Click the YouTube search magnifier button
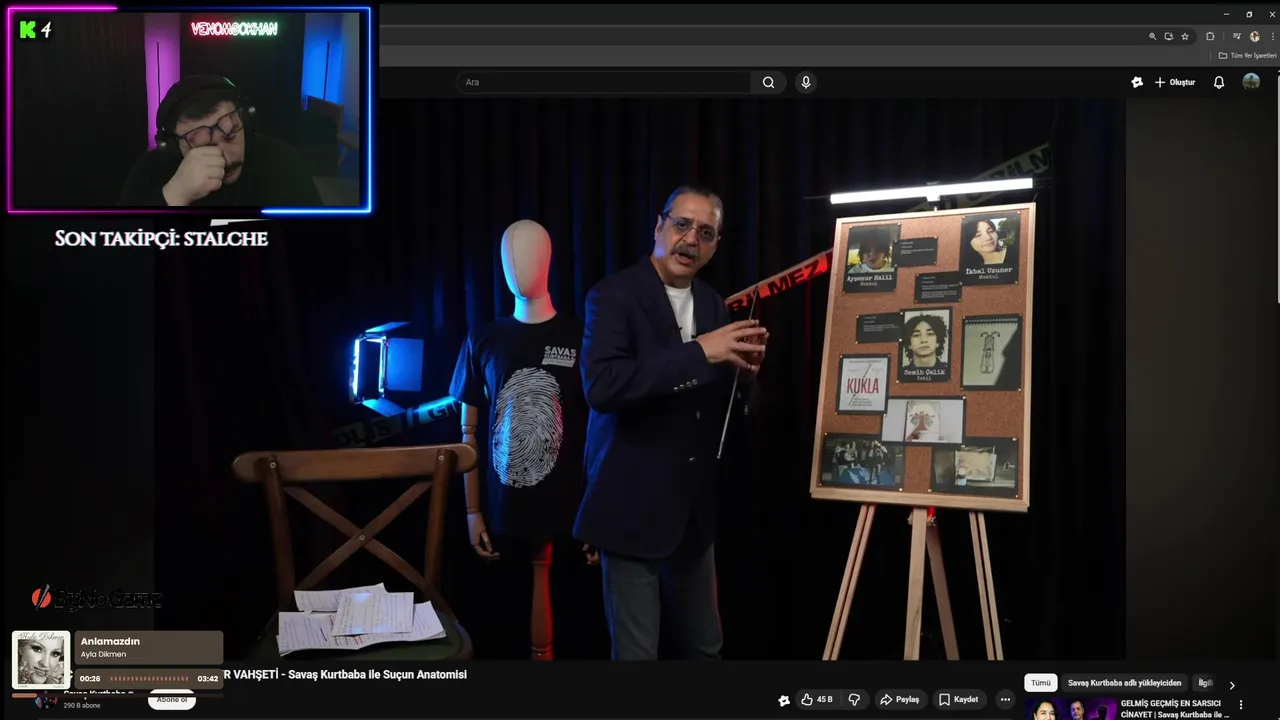The height and width of the screenshot is (720, 1280). 768,82
